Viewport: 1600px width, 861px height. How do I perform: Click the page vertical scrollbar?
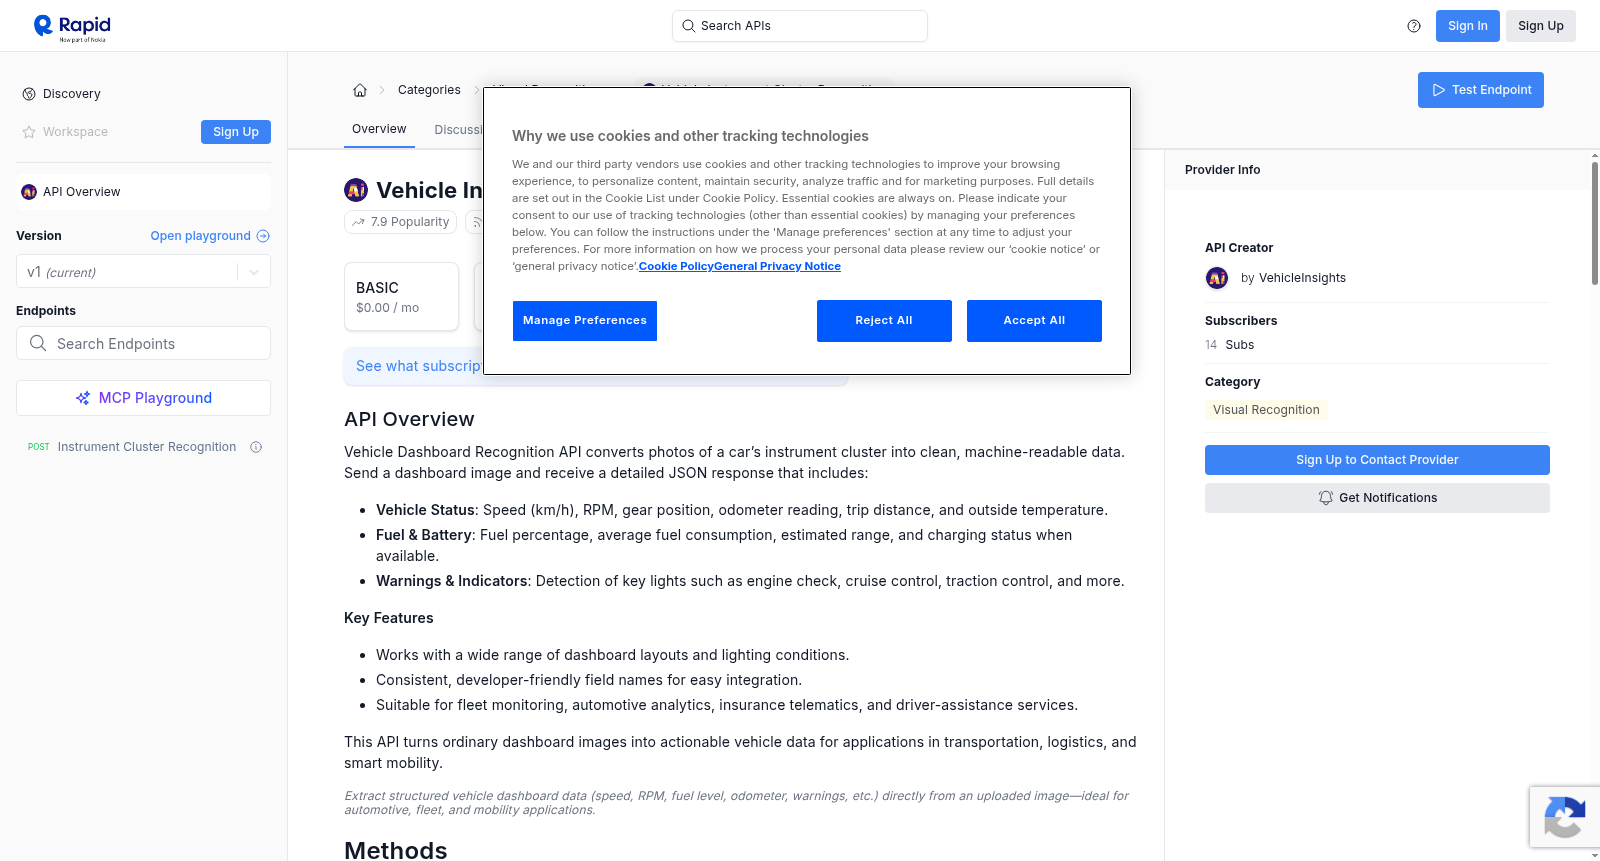[1595, 222]
